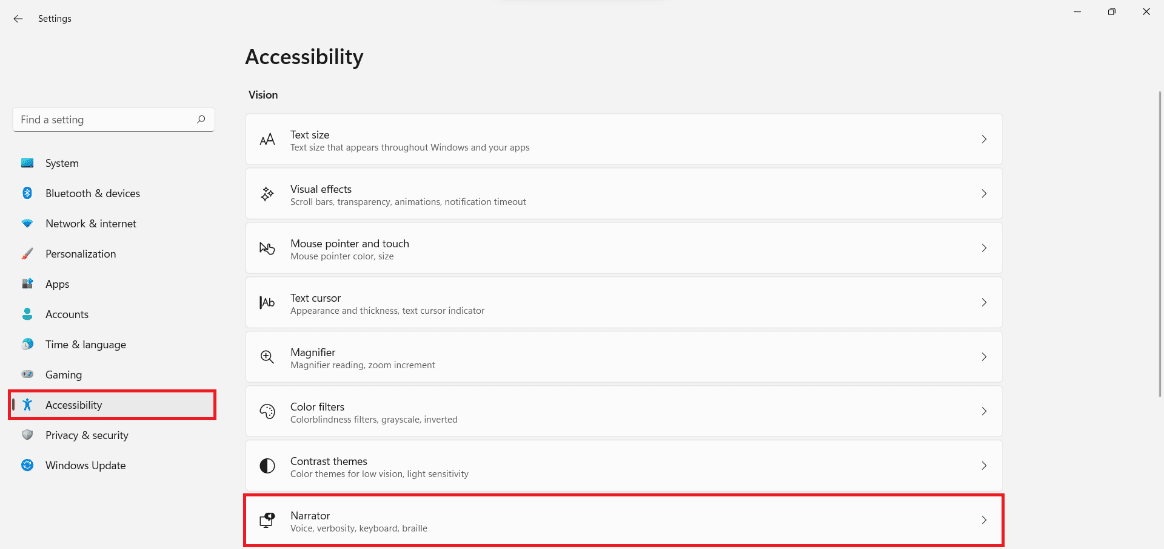Restore down the Settings window
This screenshot has height=549, width=1164.
click(x=1111, y=12)
